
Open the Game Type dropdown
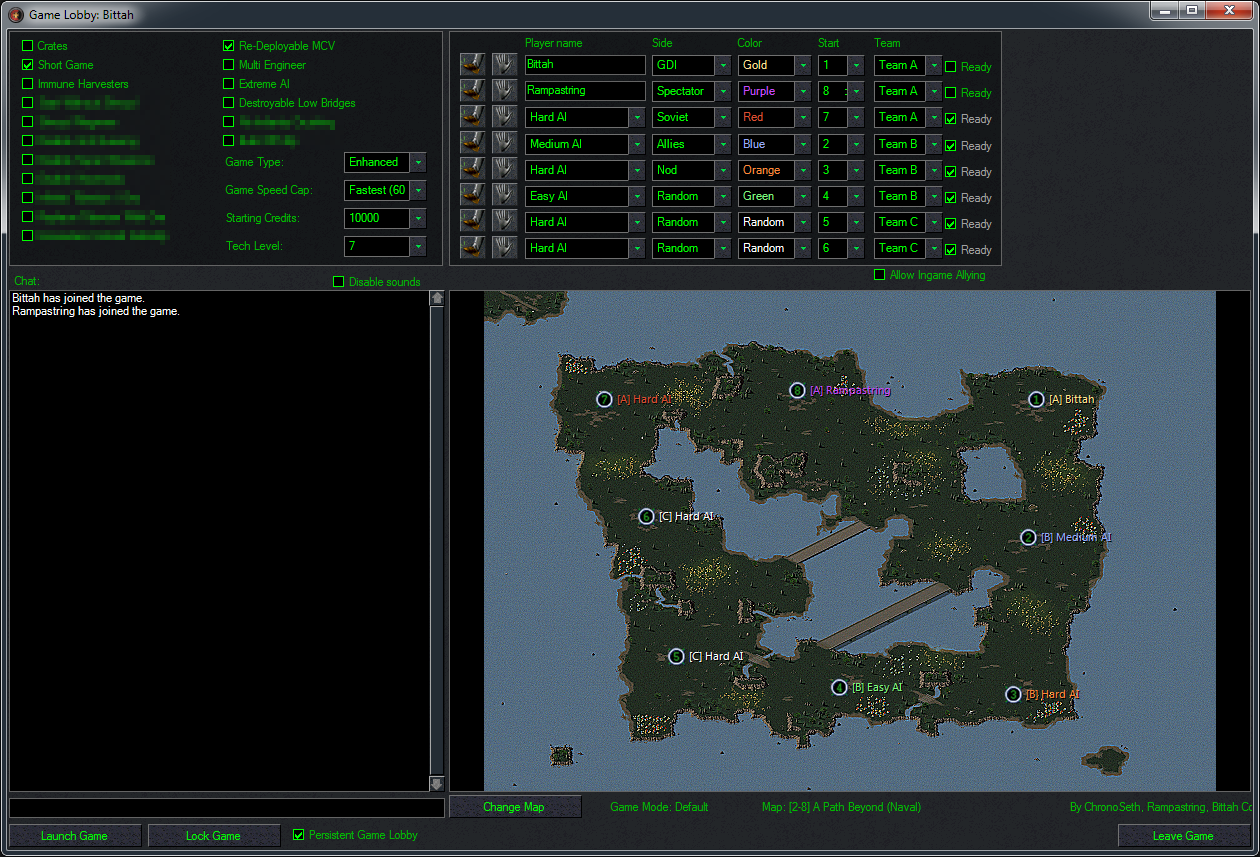point(385,162)
